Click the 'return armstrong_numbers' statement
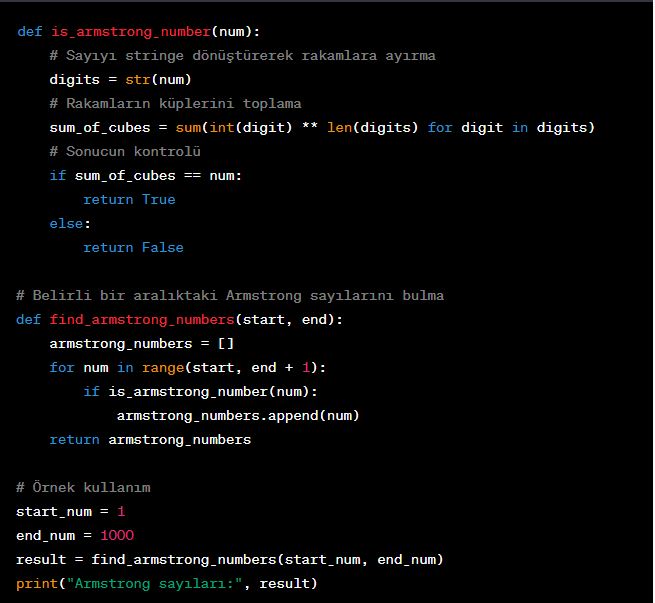Viewport: 655px width, 603px height. [x=150, y=440]
